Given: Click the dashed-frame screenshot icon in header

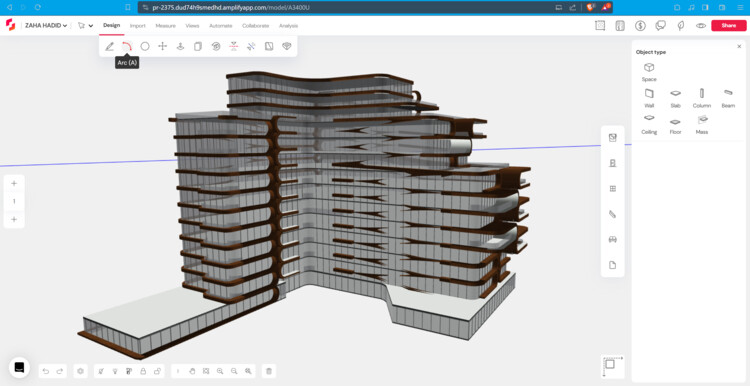Looking at the screenshot, I should [600, 26].
